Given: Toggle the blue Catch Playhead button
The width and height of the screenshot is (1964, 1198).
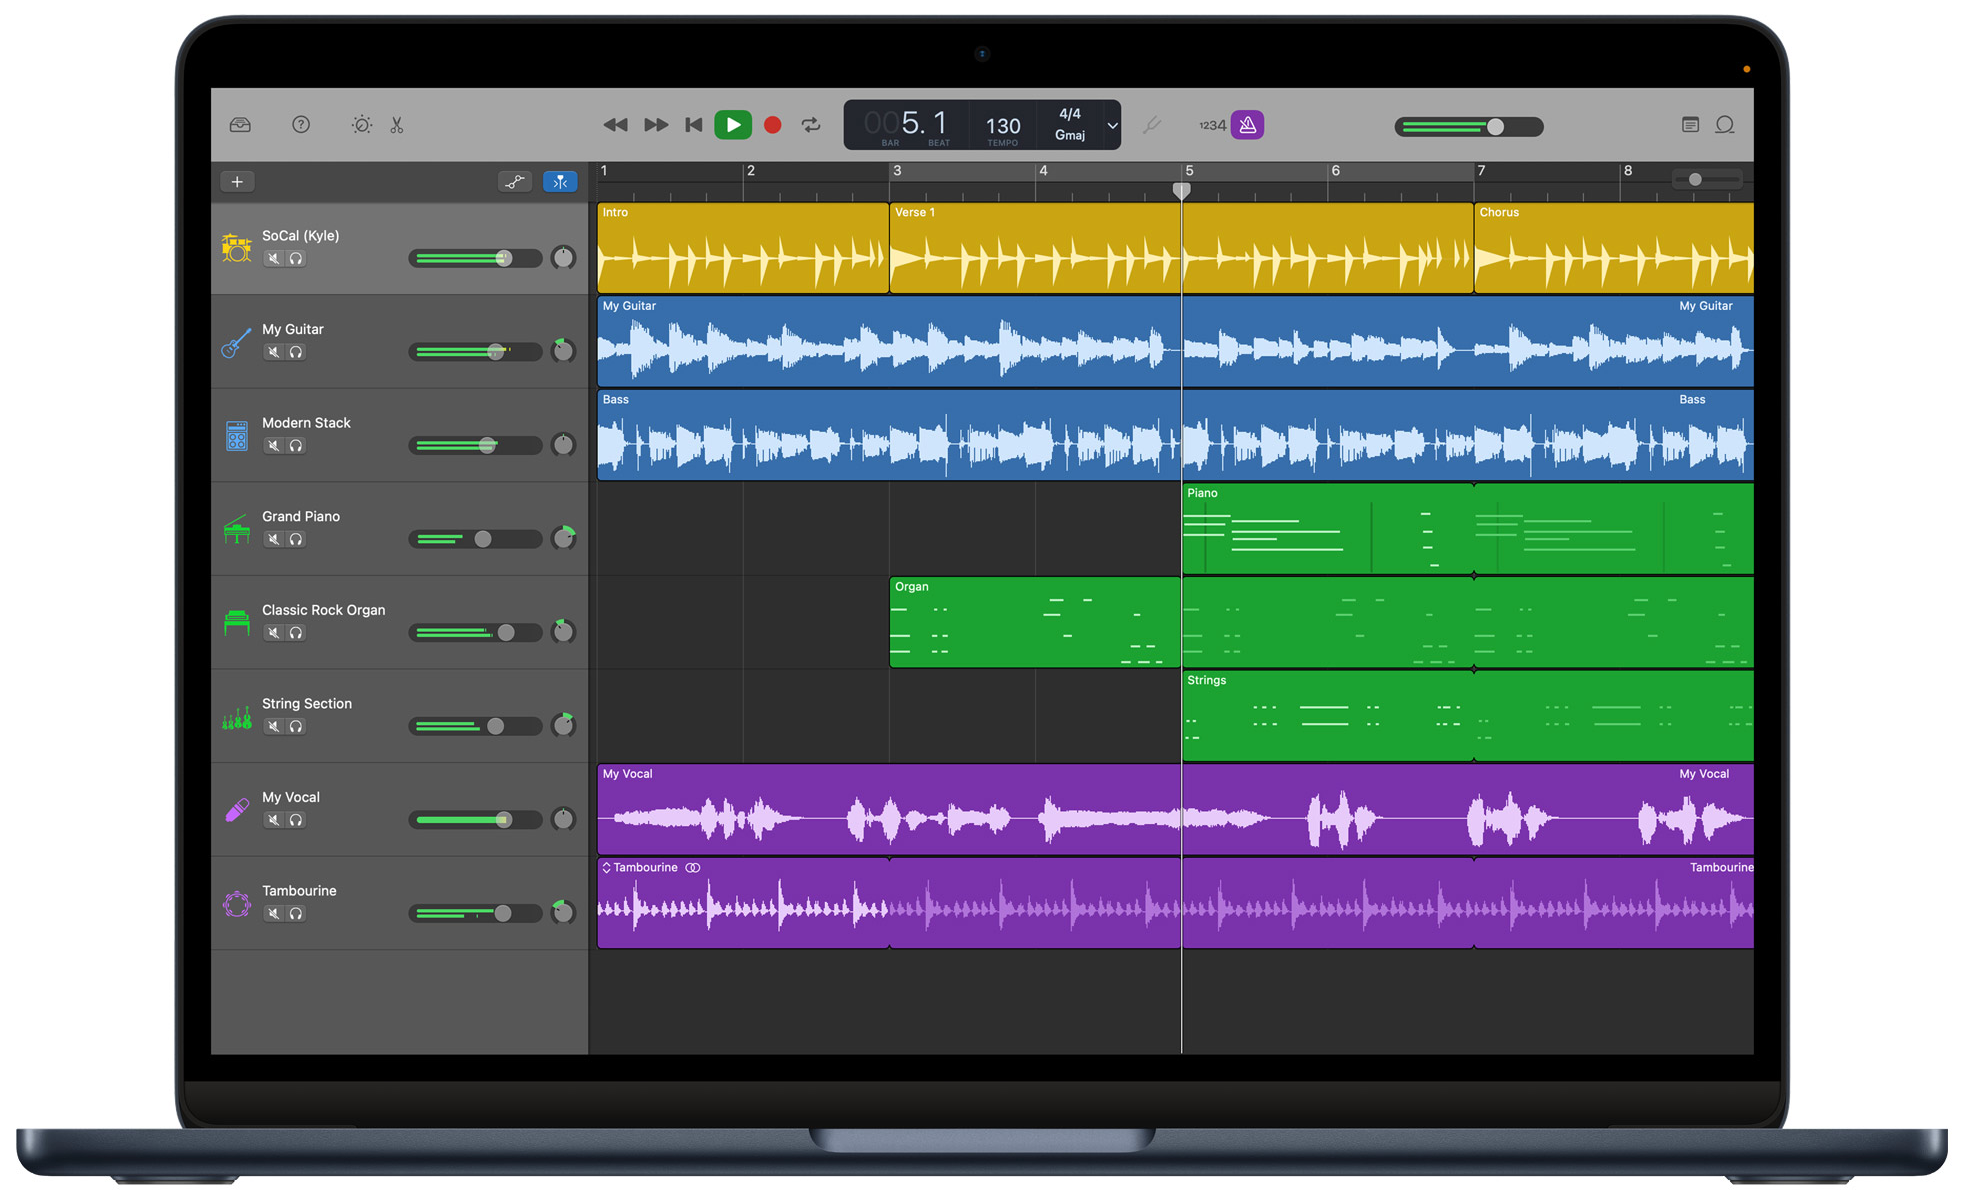Looking at the screenshot, I should pyautogui.click(x=560, y=182).
